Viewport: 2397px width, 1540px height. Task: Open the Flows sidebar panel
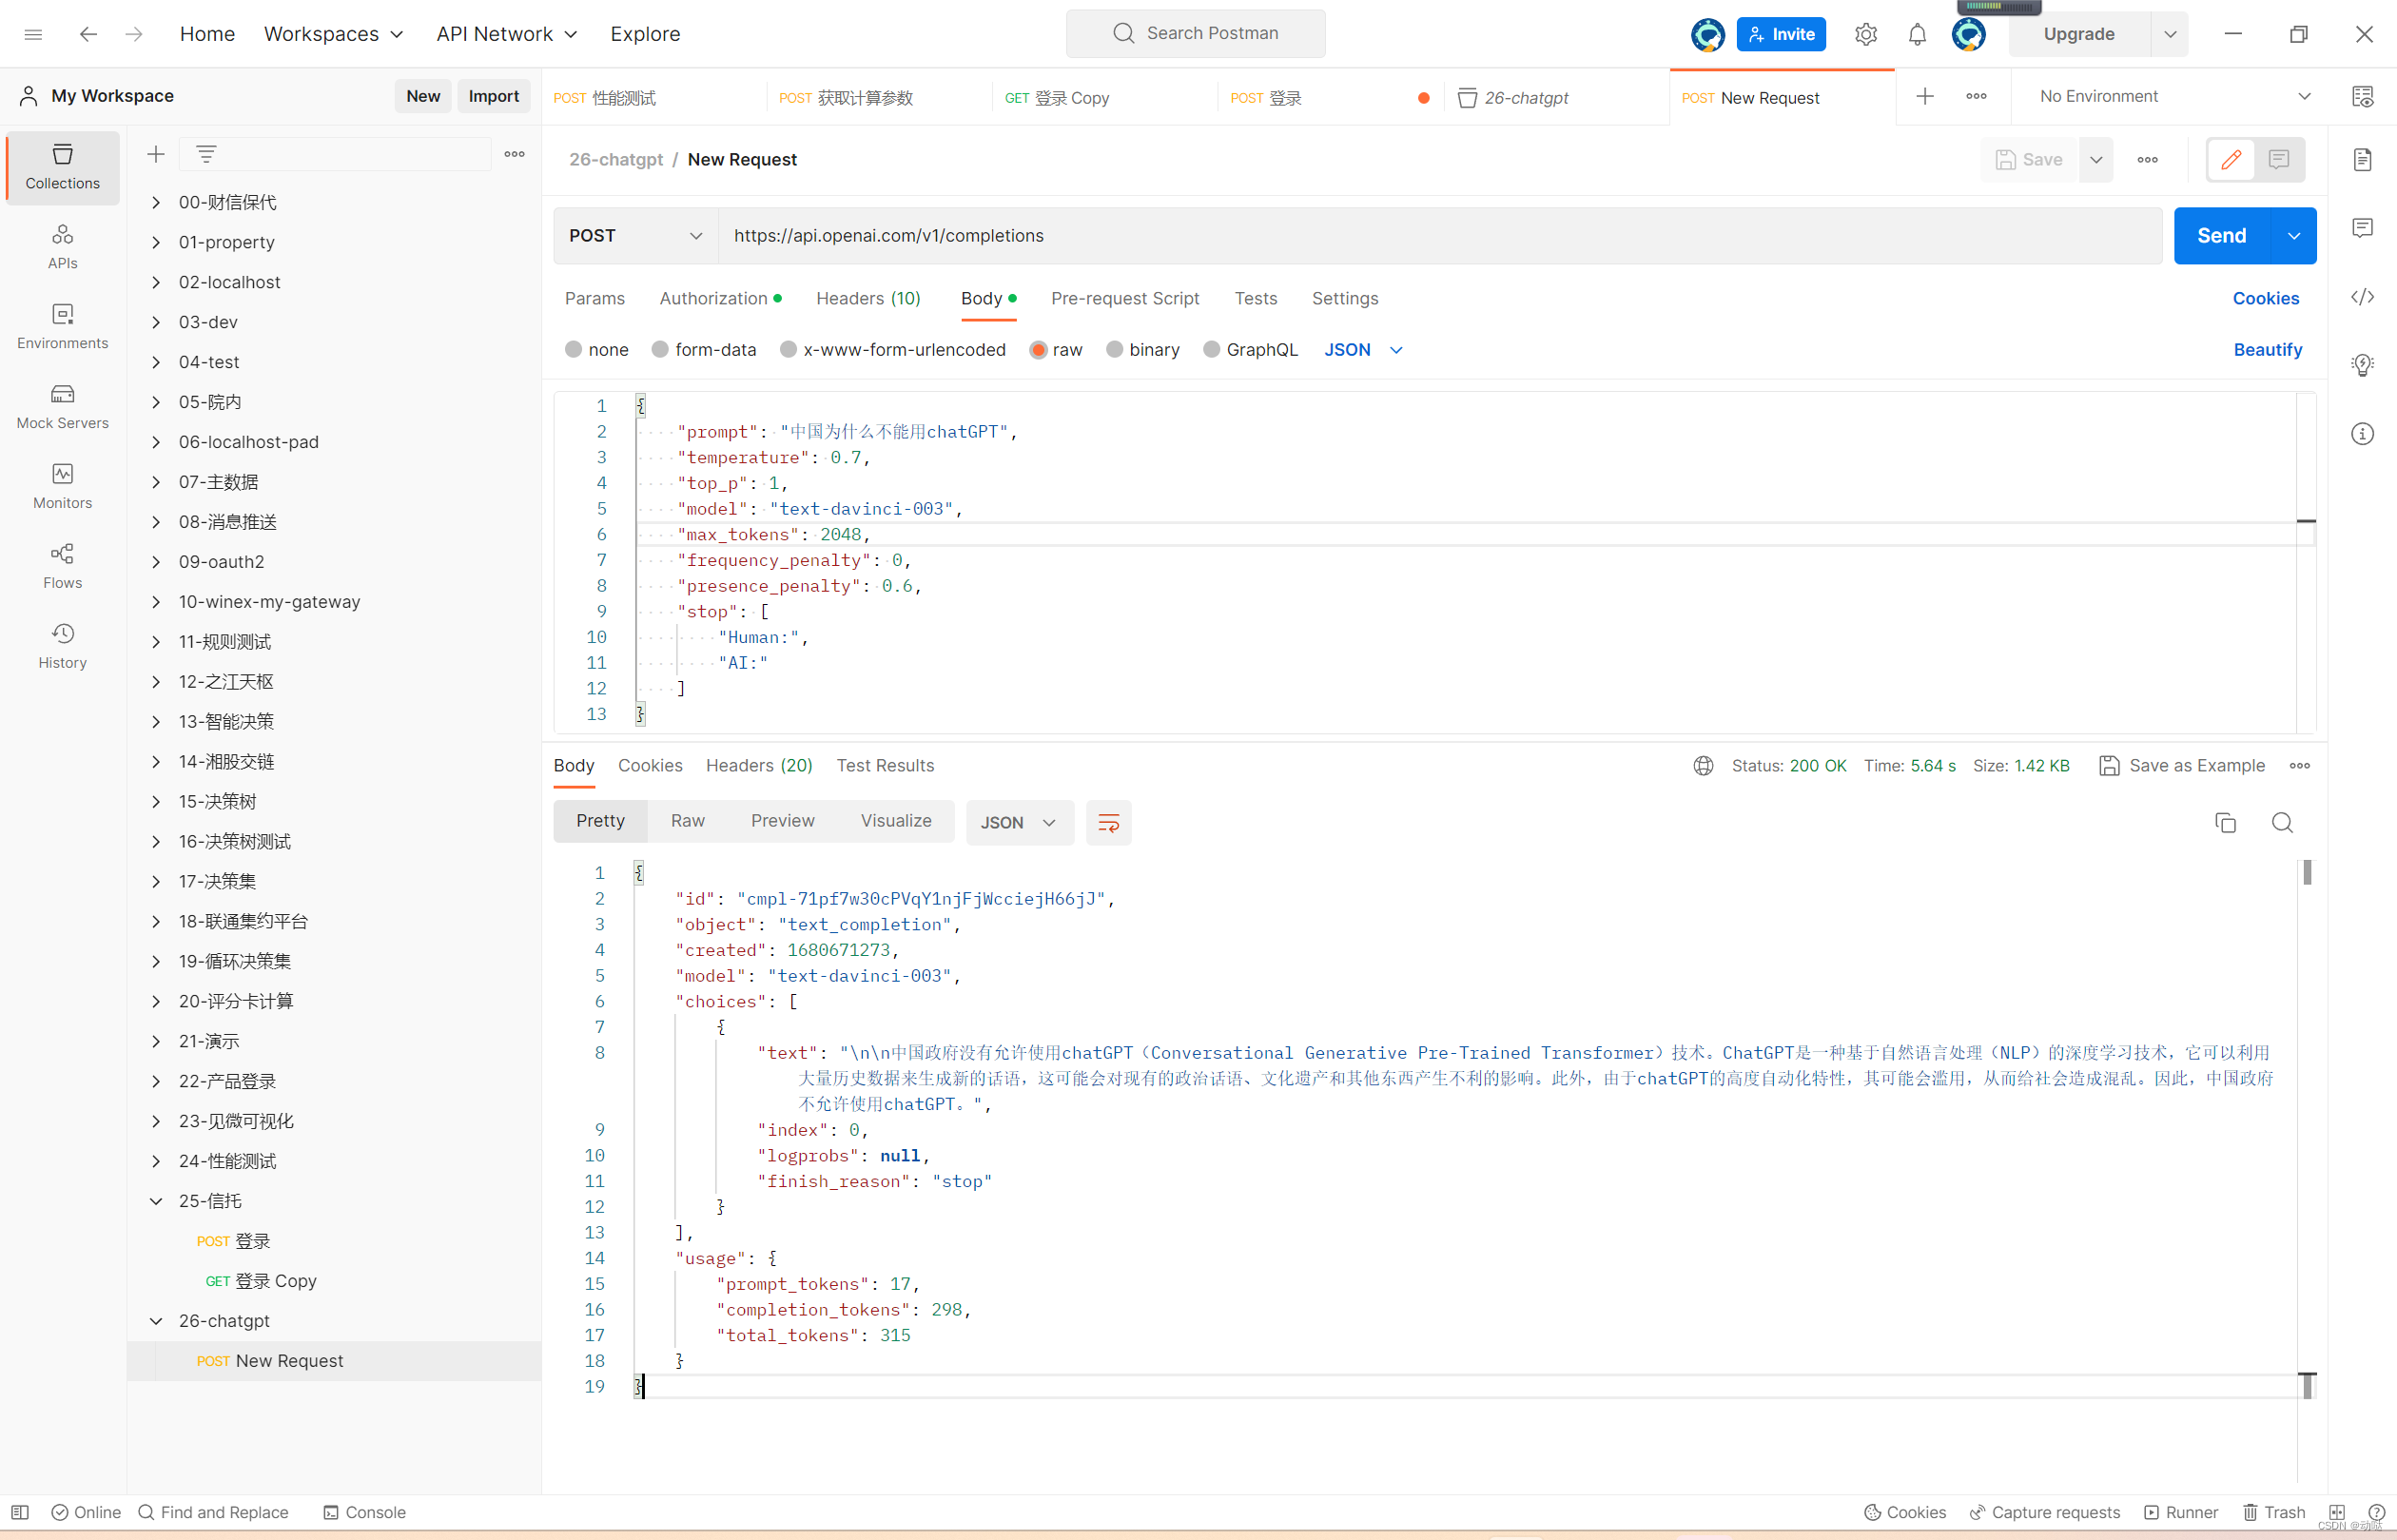[62, 567]
